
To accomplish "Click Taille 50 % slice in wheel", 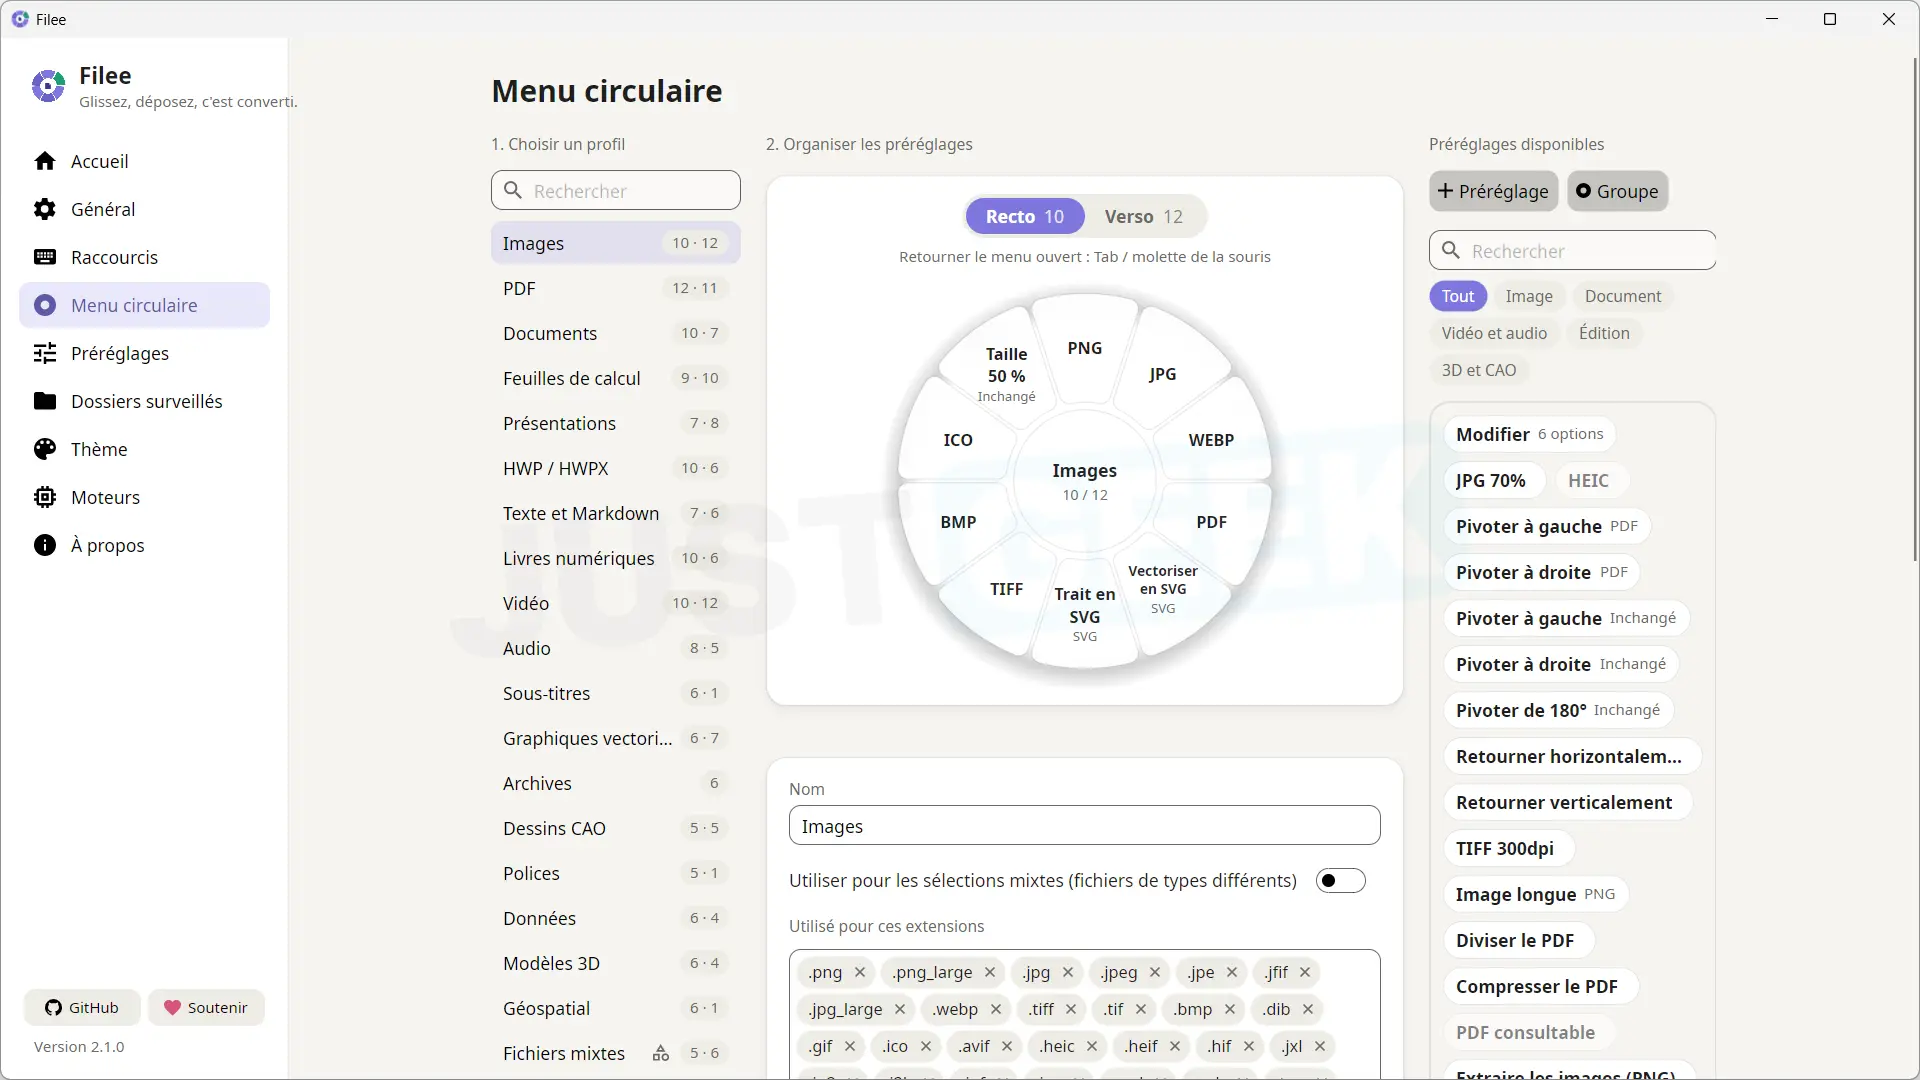I will coord(1006,374).
